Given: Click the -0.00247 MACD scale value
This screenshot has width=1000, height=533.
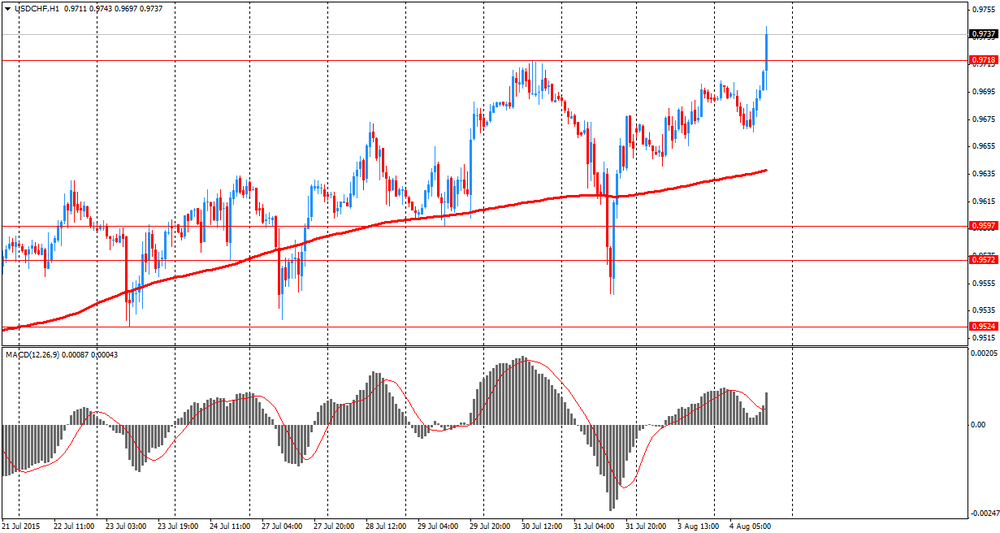Looking at the screenshot, I should (x=984, y=513).
